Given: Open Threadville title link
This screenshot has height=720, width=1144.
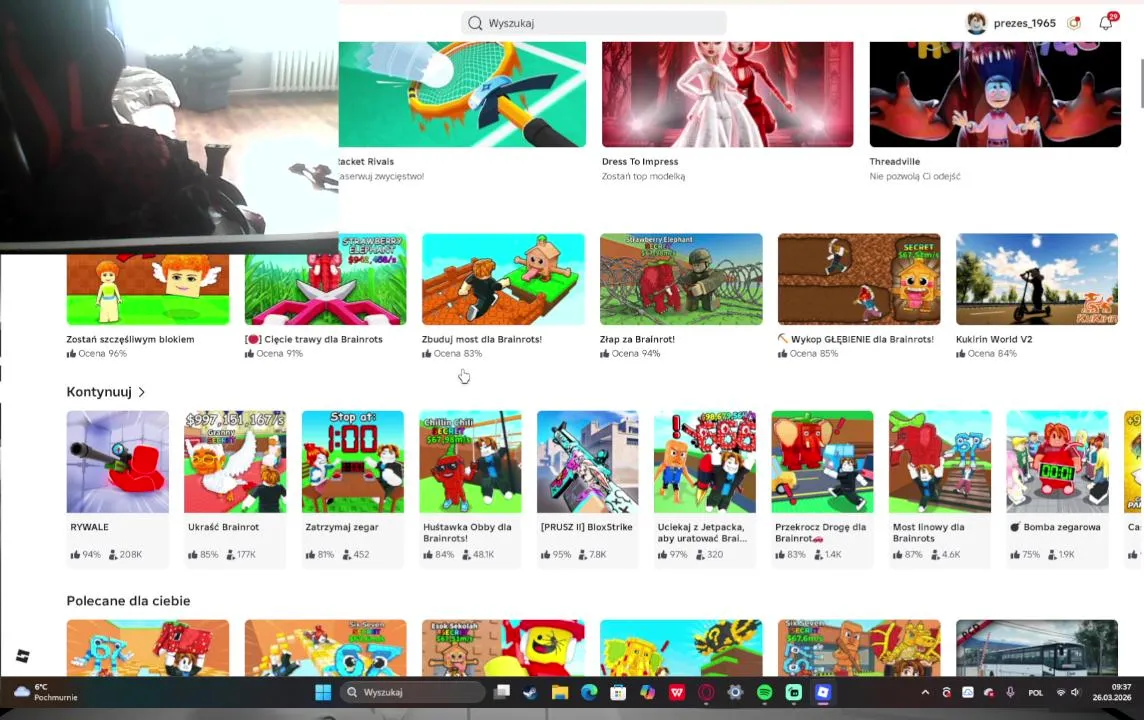Looking at the screenshot, I should tap(894, 161).
